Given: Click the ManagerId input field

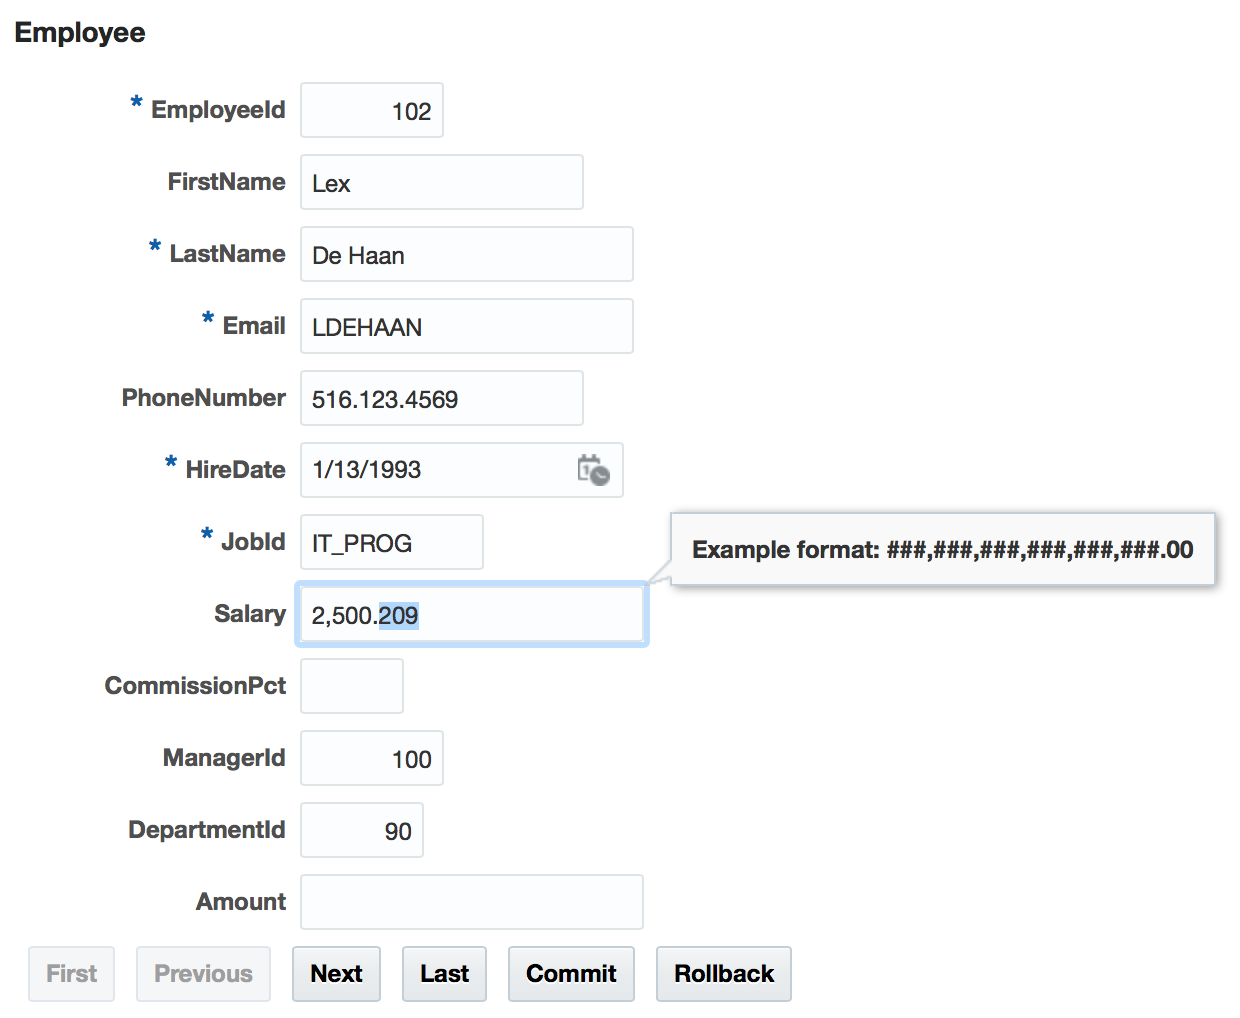Looking at the screenshot, I should pyautogui.click(x=372, y=758).
